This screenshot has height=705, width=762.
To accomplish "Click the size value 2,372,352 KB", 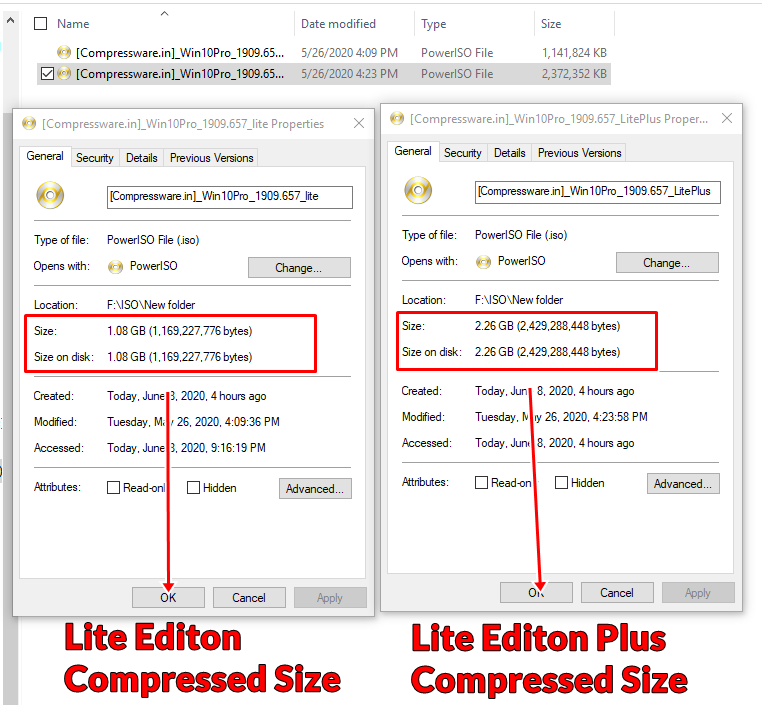I will click(x=574, y=74).
